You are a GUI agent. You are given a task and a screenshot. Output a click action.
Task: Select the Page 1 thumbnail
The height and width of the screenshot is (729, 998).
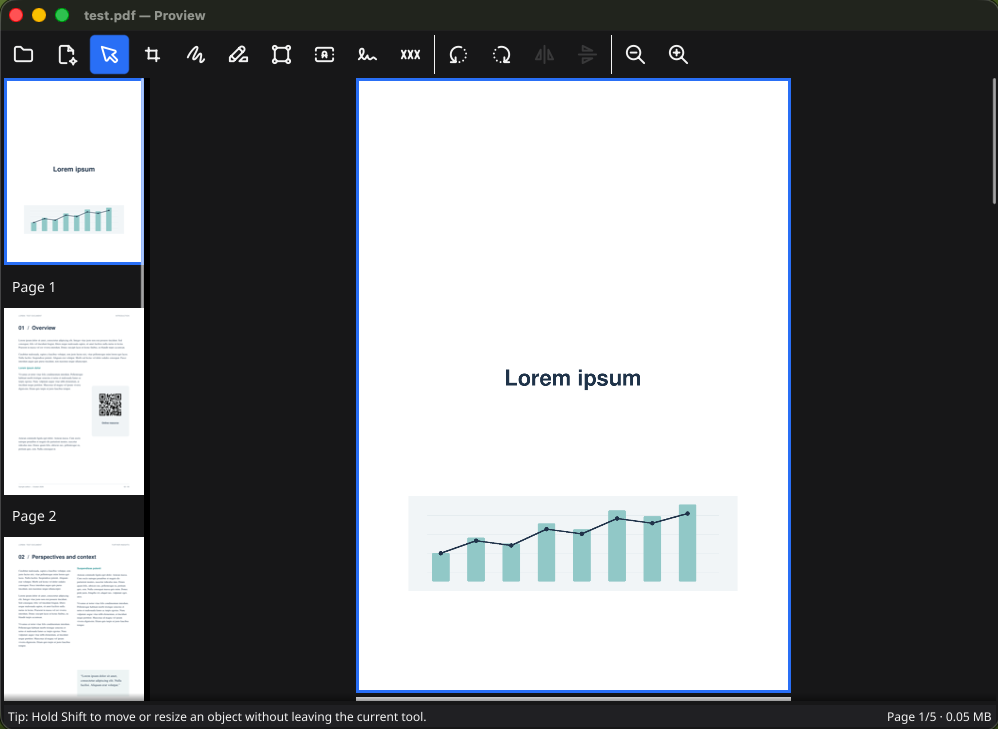74,171
